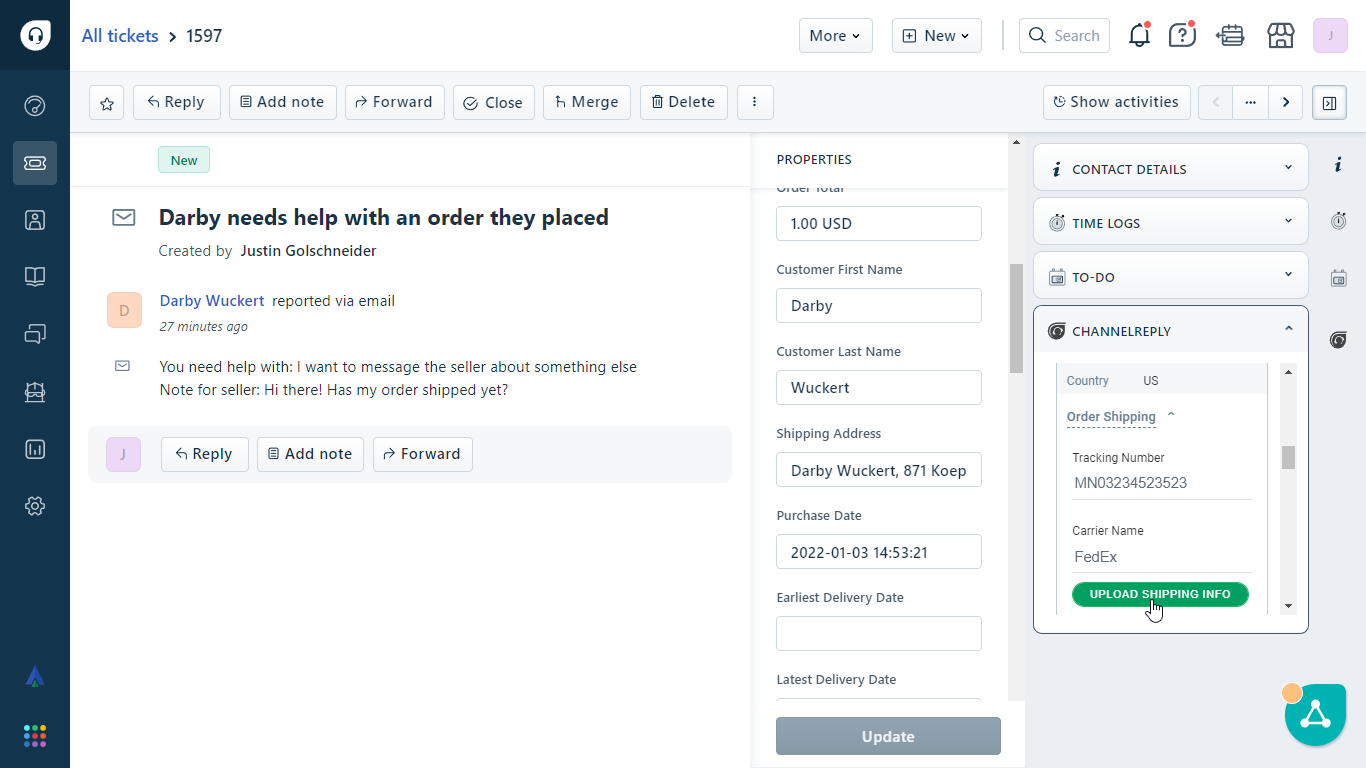The width and height of the screenshot is (1366, 768).
Task: Open the Freddy assistant floating button
Action: click(1315, 715)
